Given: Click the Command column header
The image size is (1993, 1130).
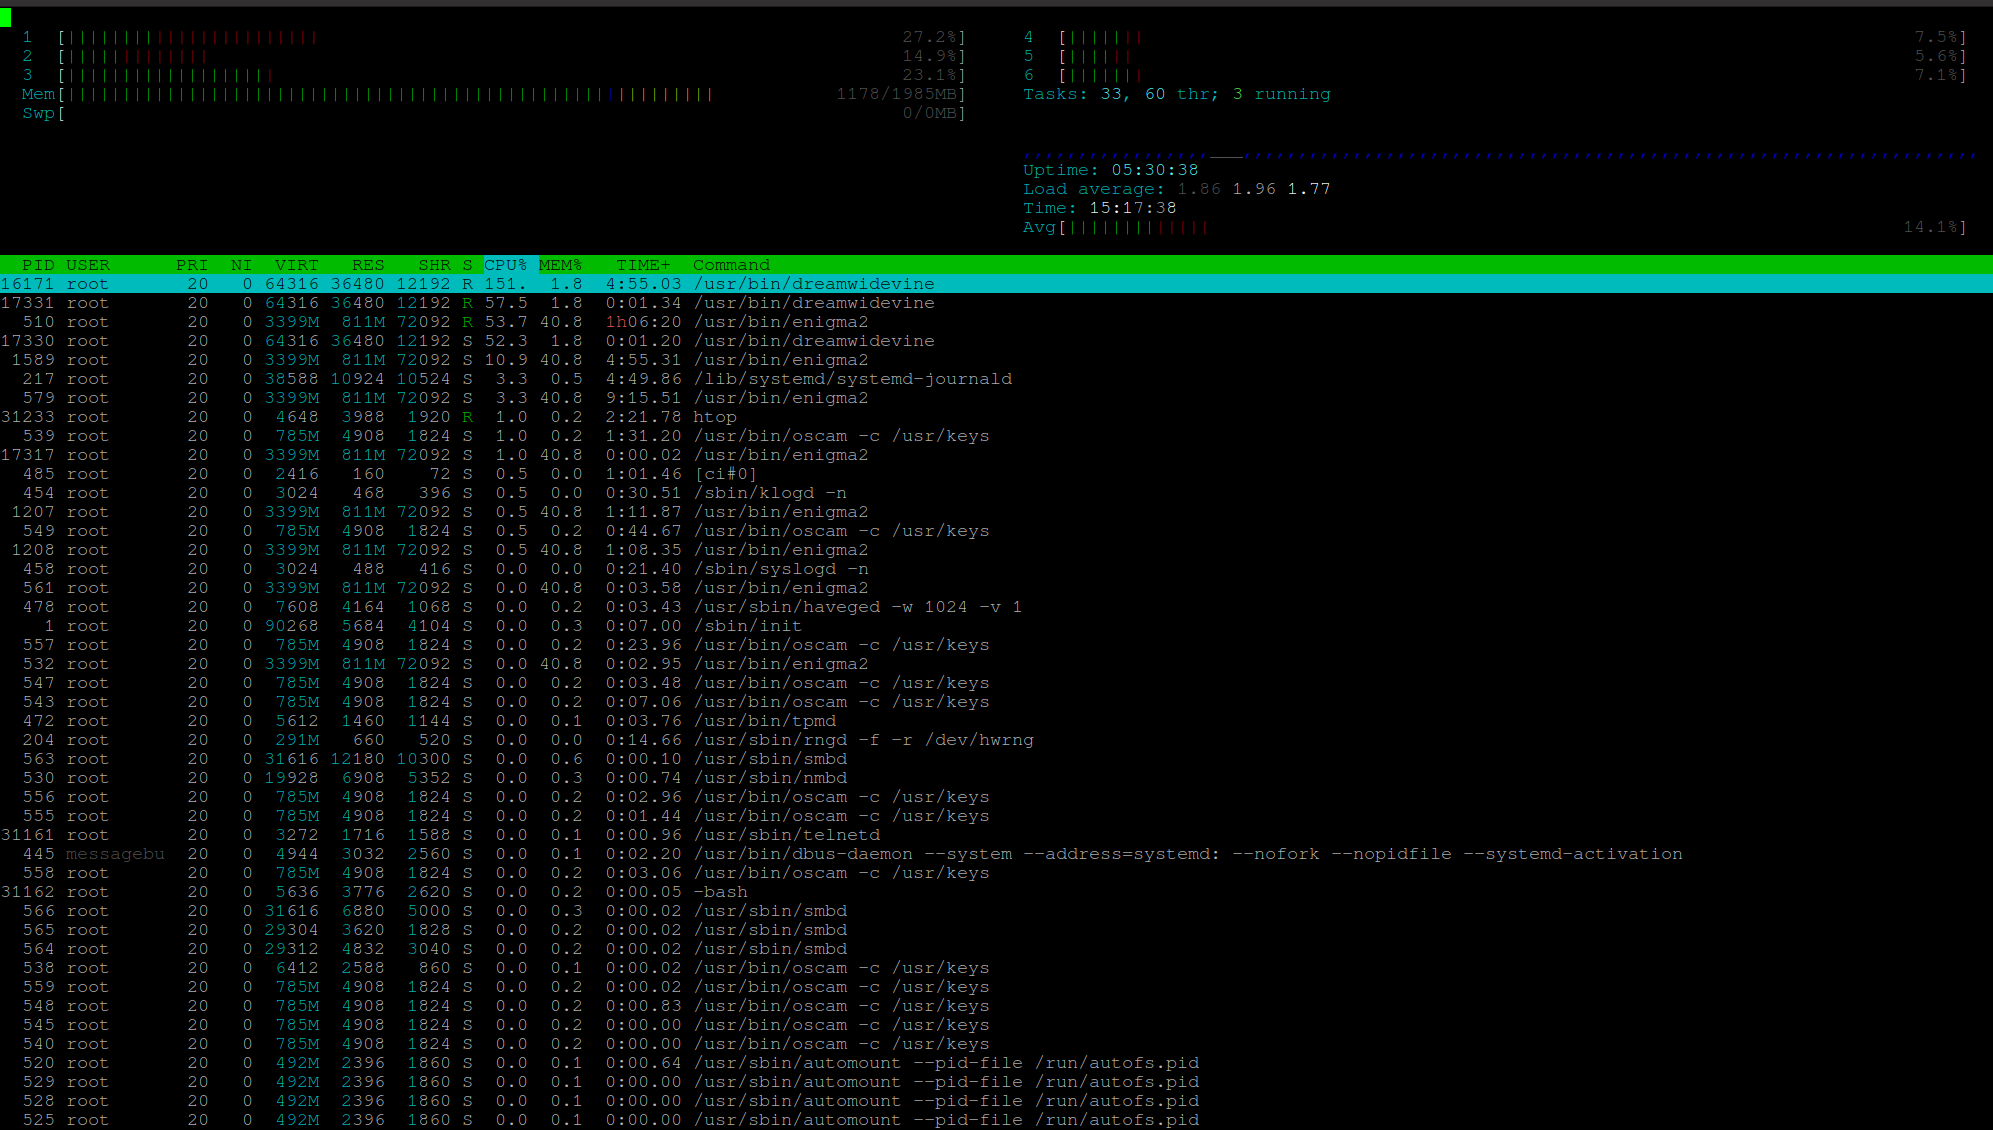Looking at the screenshot, I should (731, 265).
